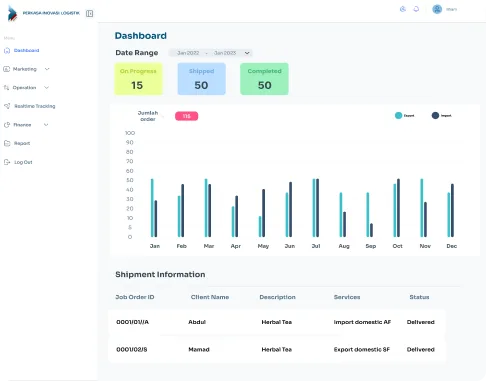This screenshot has width=486, height=381.
Task: Click Delivered status in Mamad's row
Action: pos(421,349)
